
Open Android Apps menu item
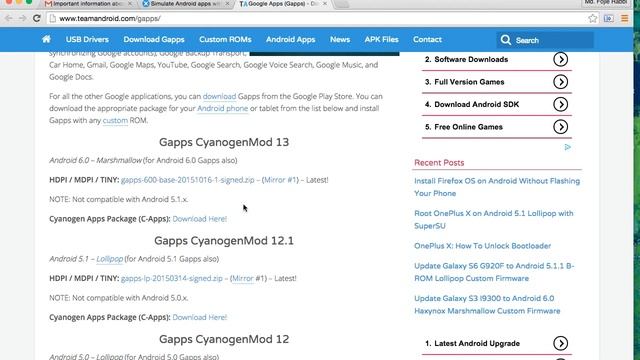click(x=291, y=40)
